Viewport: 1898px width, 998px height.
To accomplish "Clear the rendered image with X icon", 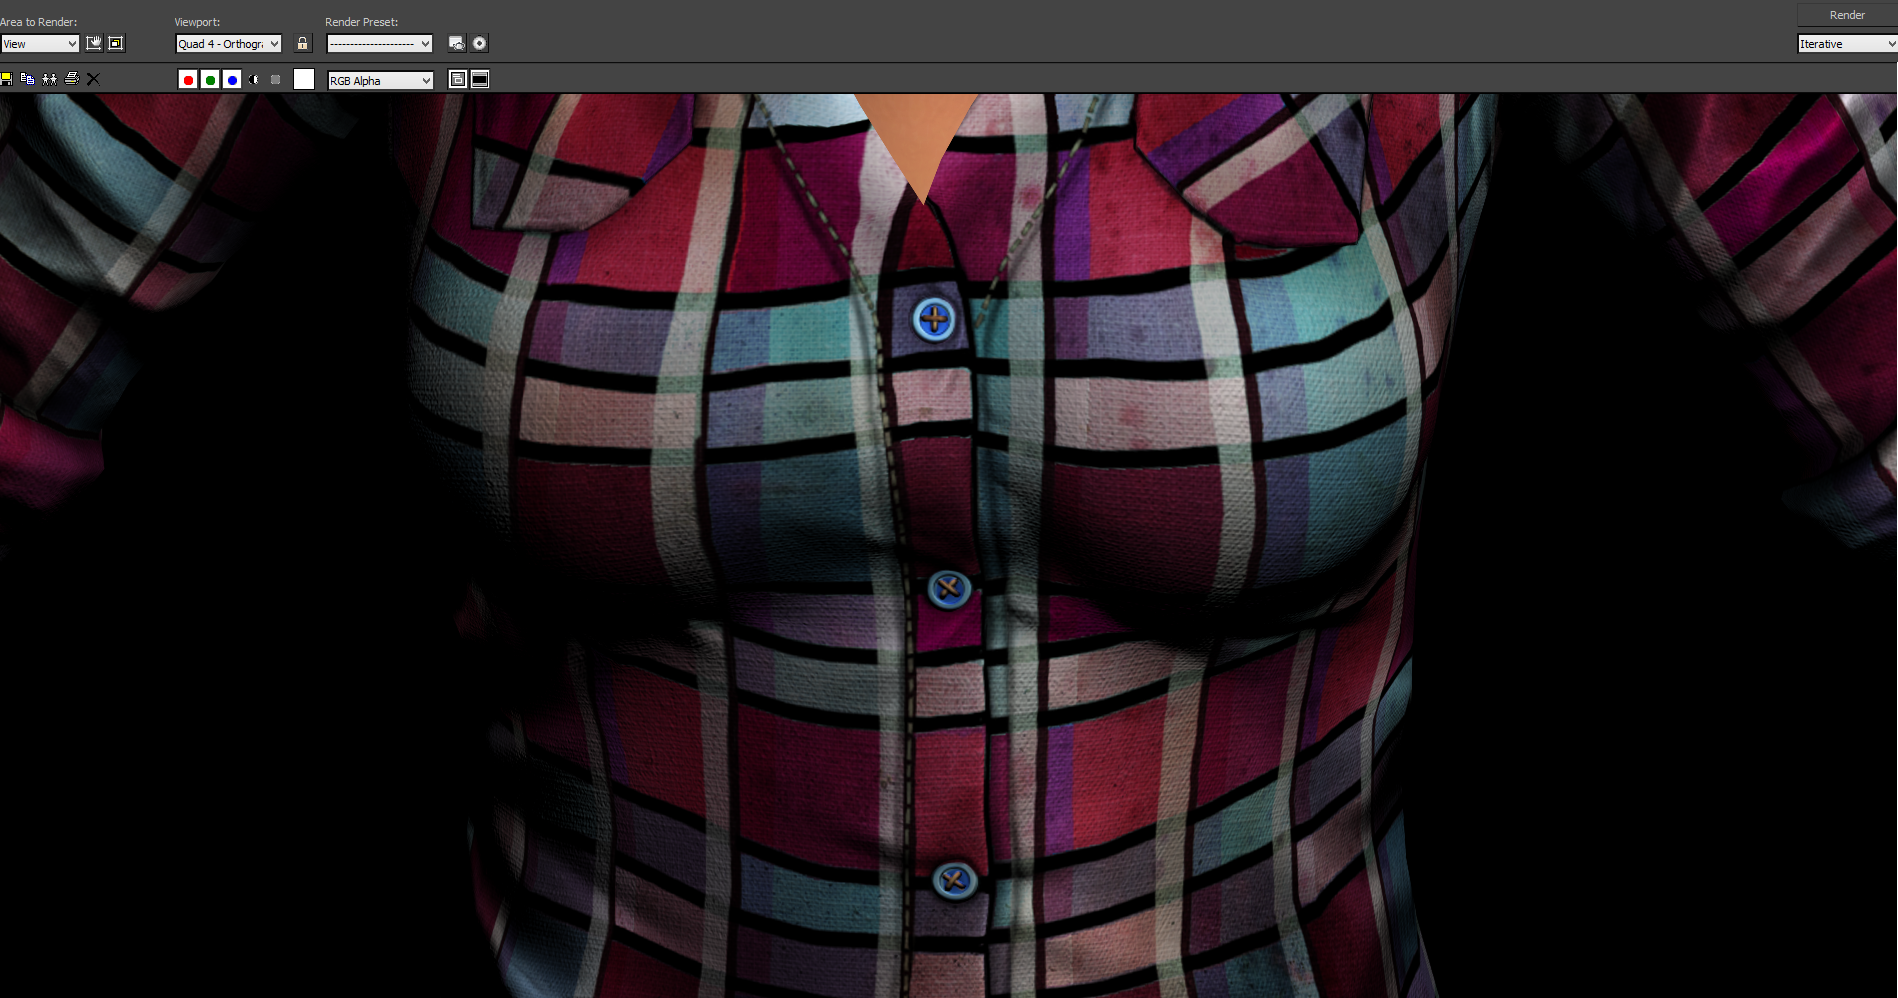I will tap(94, 79).
